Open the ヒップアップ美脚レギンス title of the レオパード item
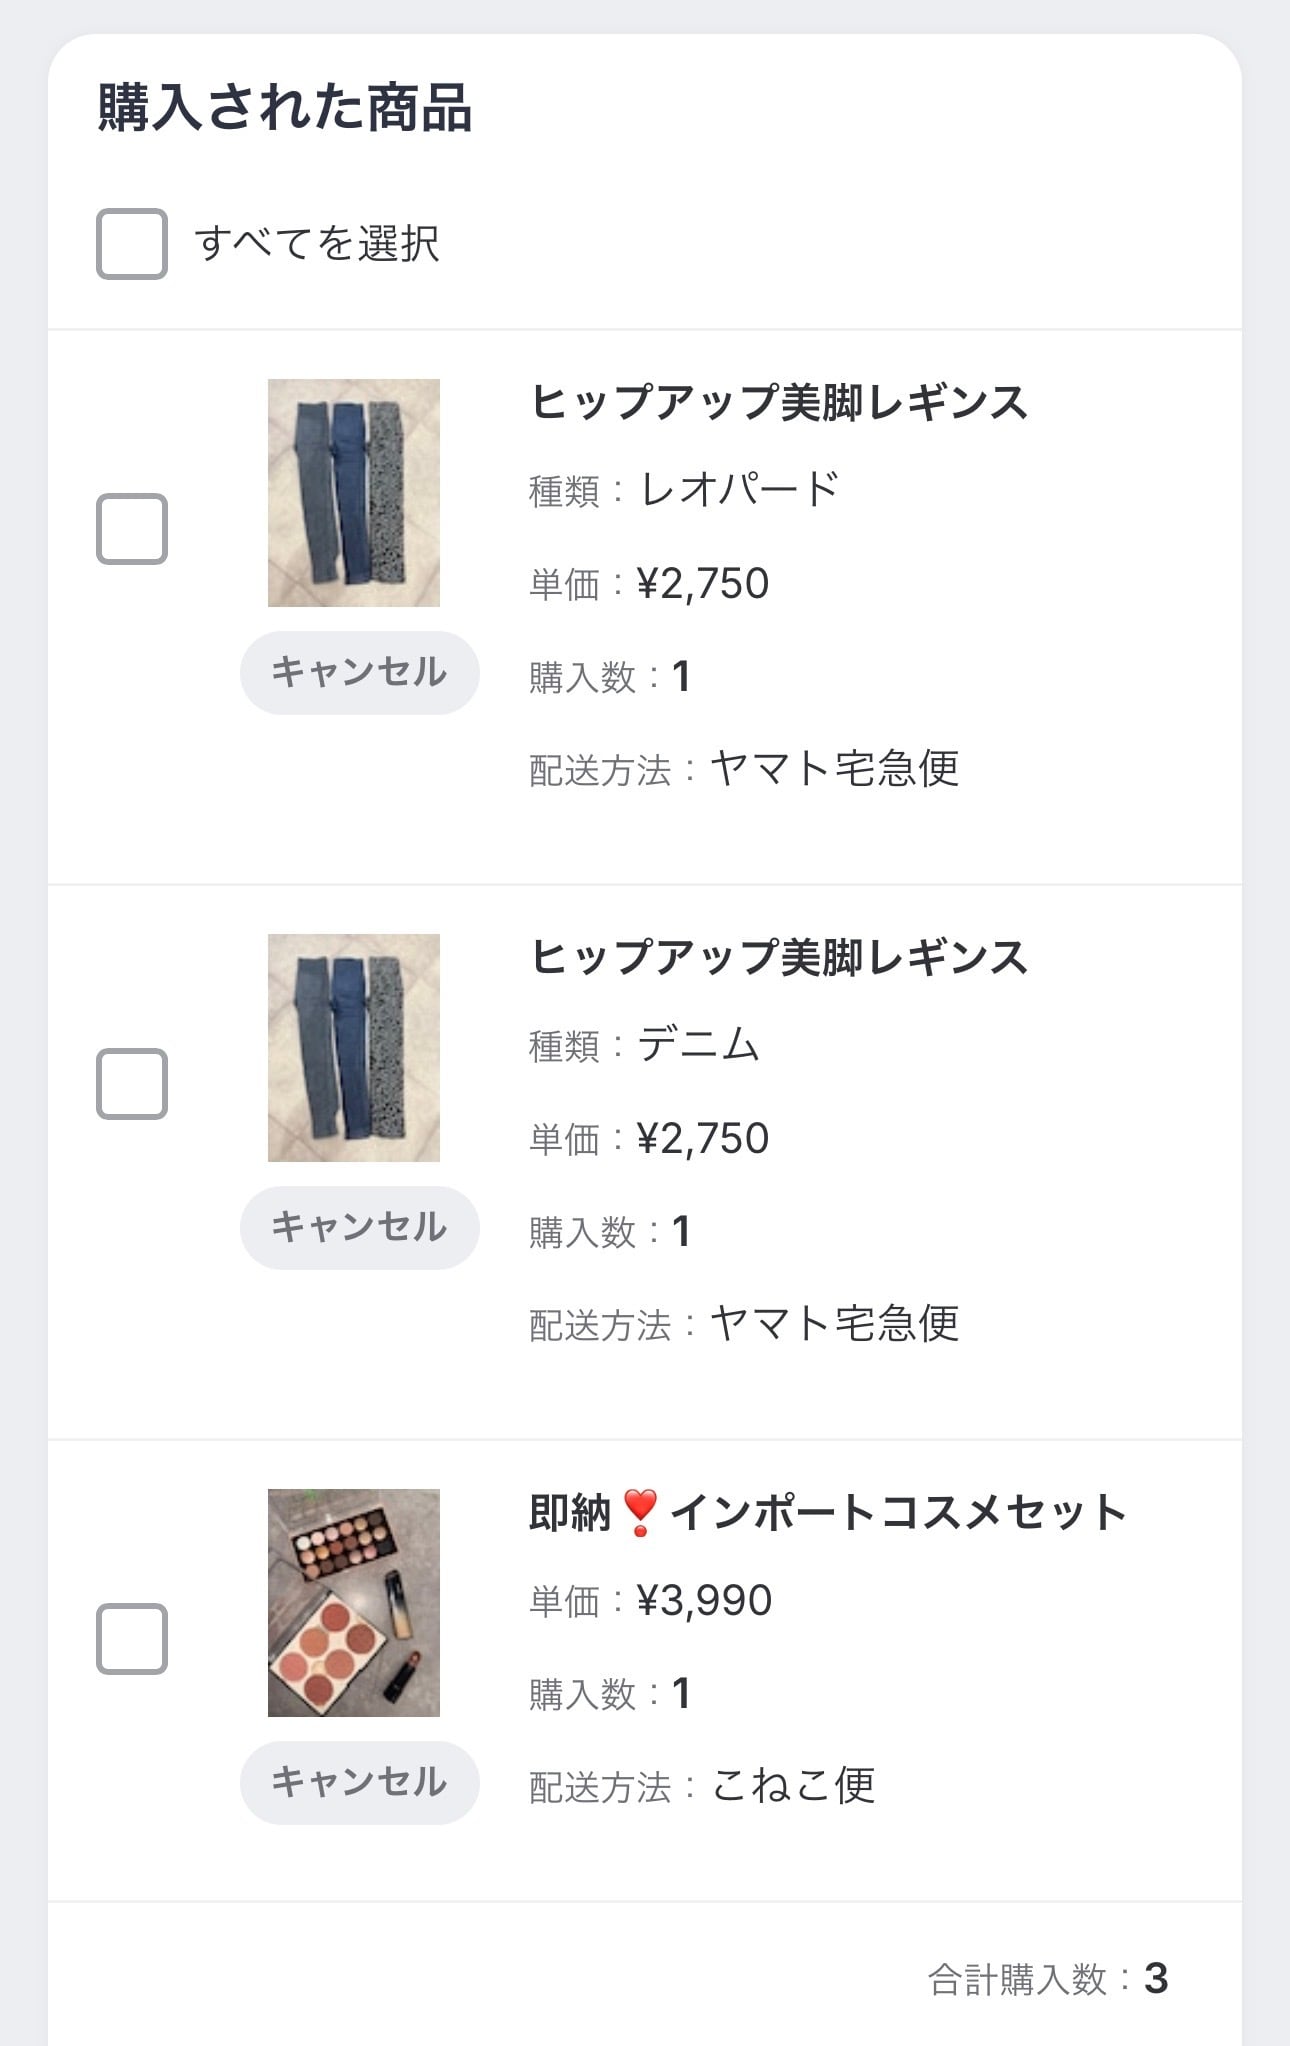Viewport: 1290px width, 2046px height. pos(778,403)
